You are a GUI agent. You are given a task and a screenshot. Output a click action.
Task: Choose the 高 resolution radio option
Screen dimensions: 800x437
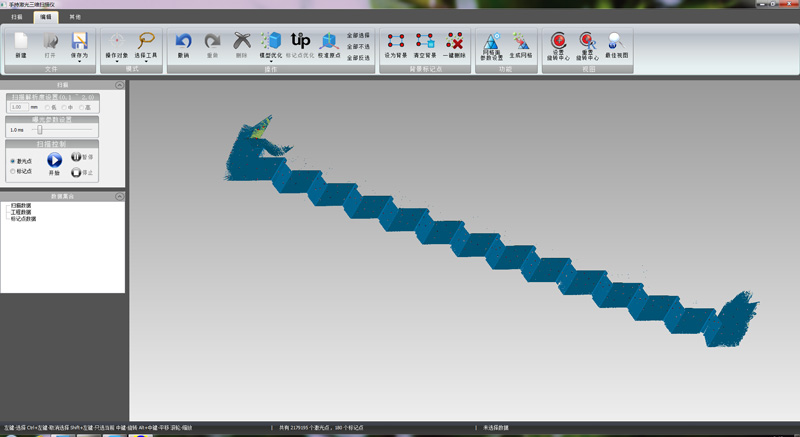[83, 106]
